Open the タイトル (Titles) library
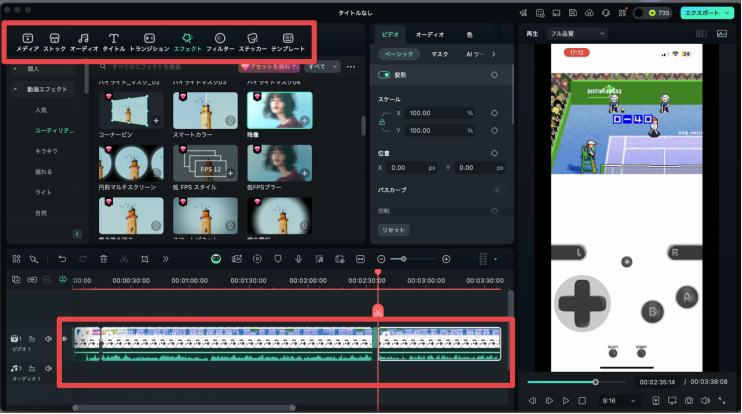The image size is (742, 414). click(113, 42)
